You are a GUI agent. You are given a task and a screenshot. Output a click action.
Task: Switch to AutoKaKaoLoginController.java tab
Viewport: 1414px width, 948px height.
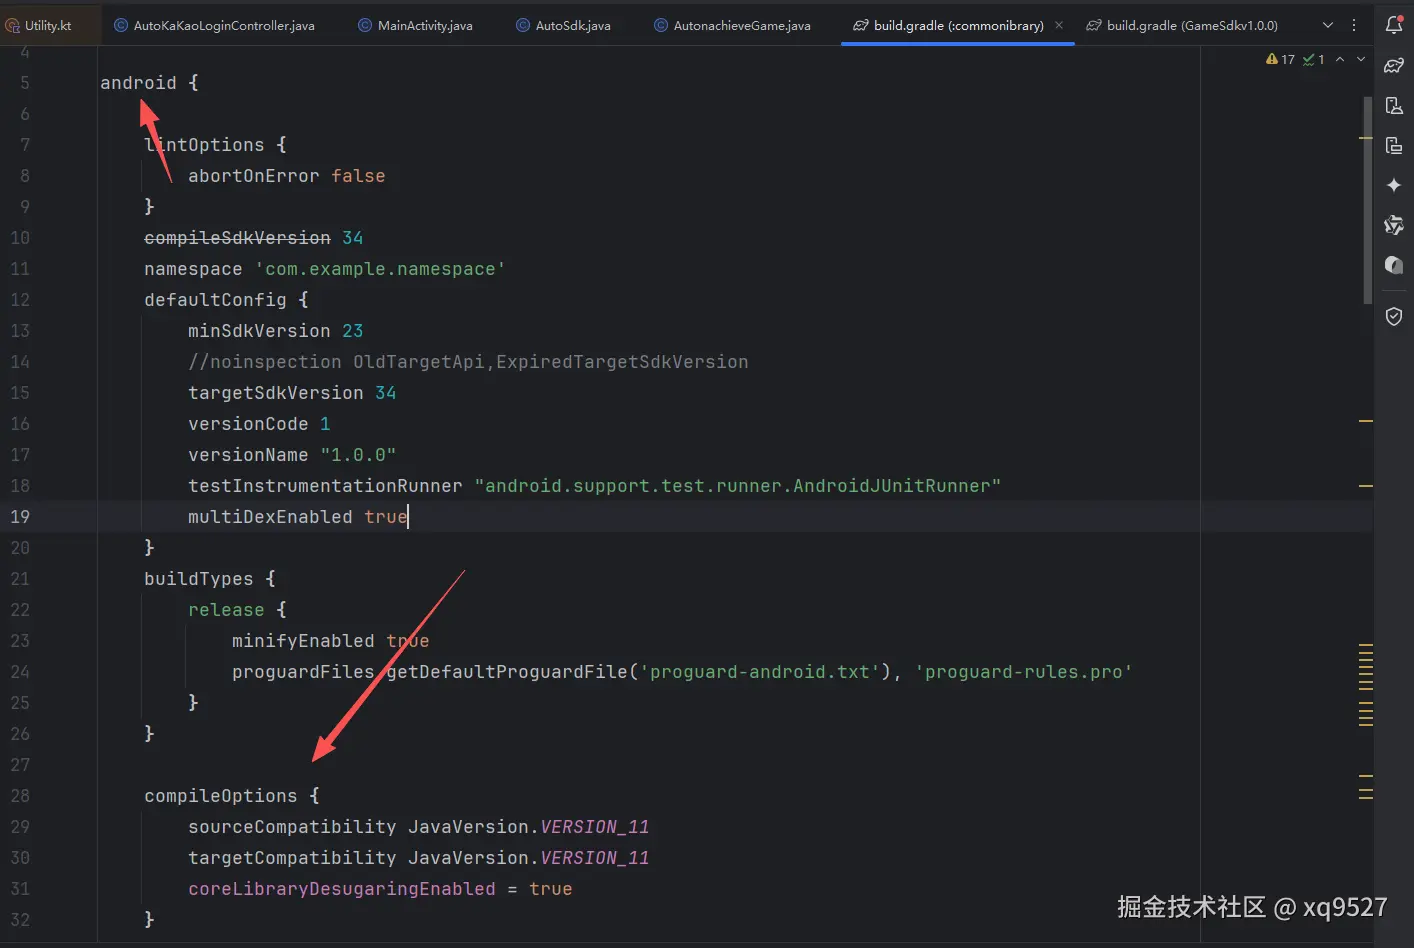pyautogui.click(x=215, y=25)
